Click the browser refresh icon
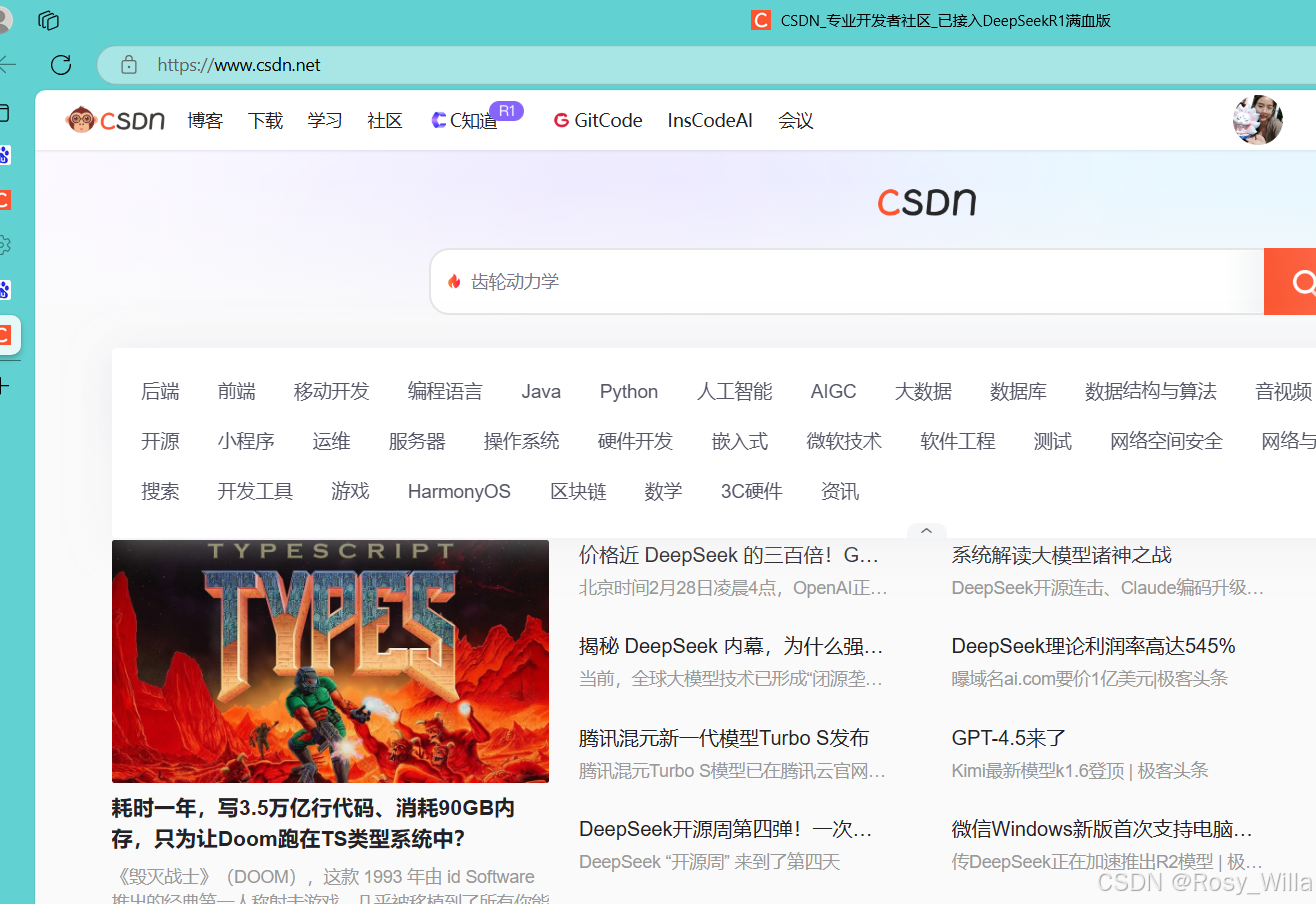1316x904 pixels. 61,65
